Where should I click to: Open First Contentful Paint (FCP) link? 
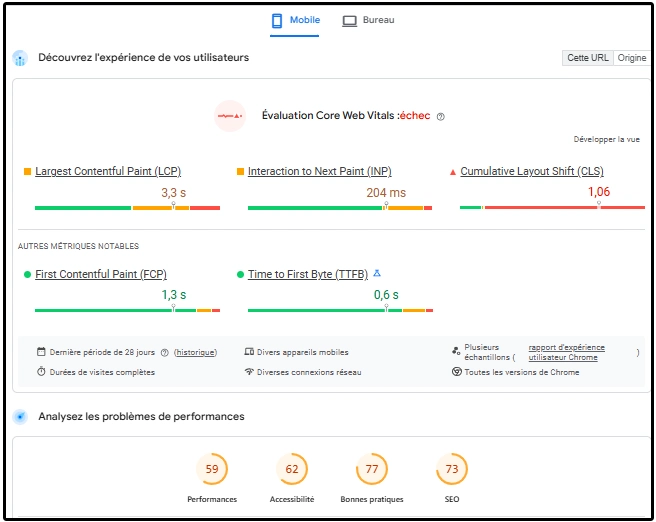(101, 274)
